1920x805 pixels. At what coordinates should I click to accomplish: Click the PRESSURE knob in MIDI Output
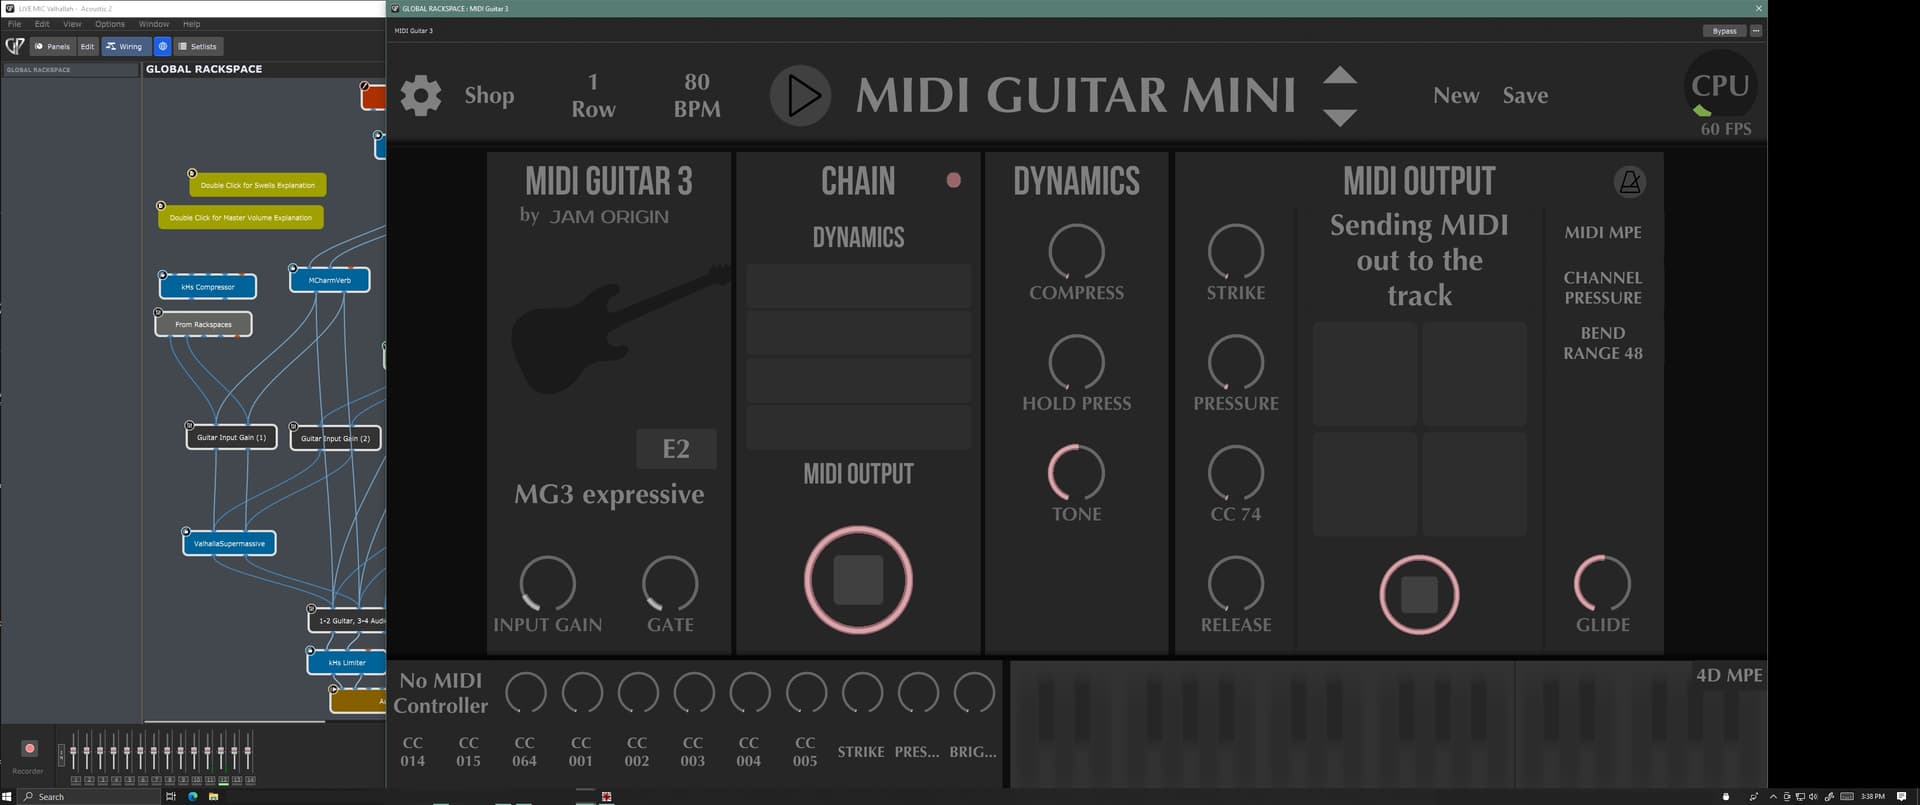[x=1236, y=363]
